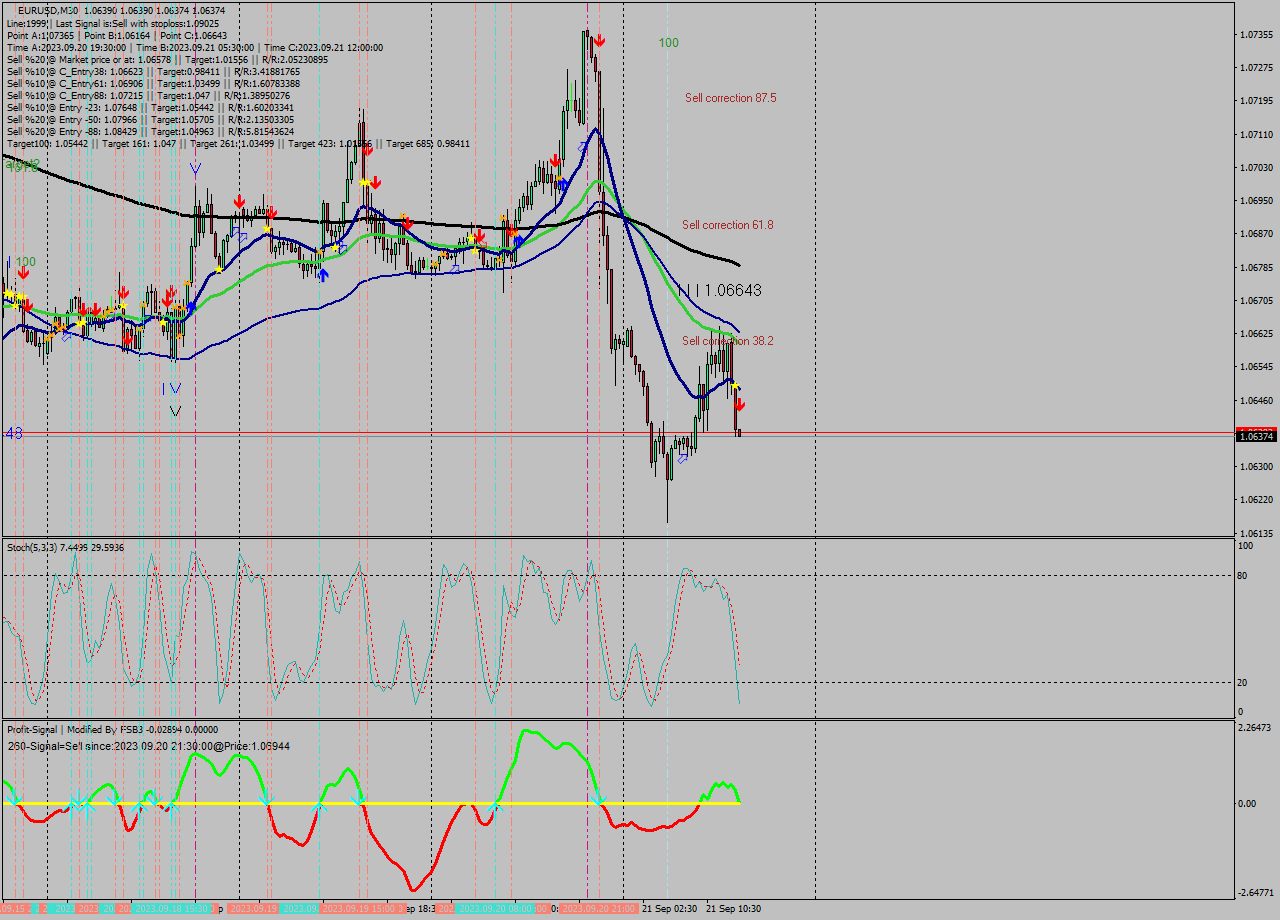Select the 'Entry -50' sell level line
The height and width of the screenshot is (920, 1280).
150,119
